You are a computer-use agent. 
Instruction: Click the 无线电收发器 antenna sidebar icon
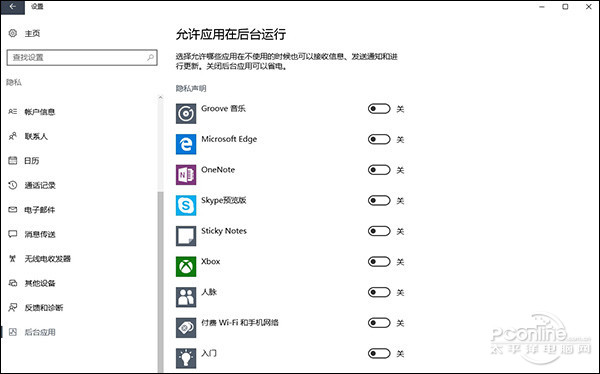(x=13, y=259)
